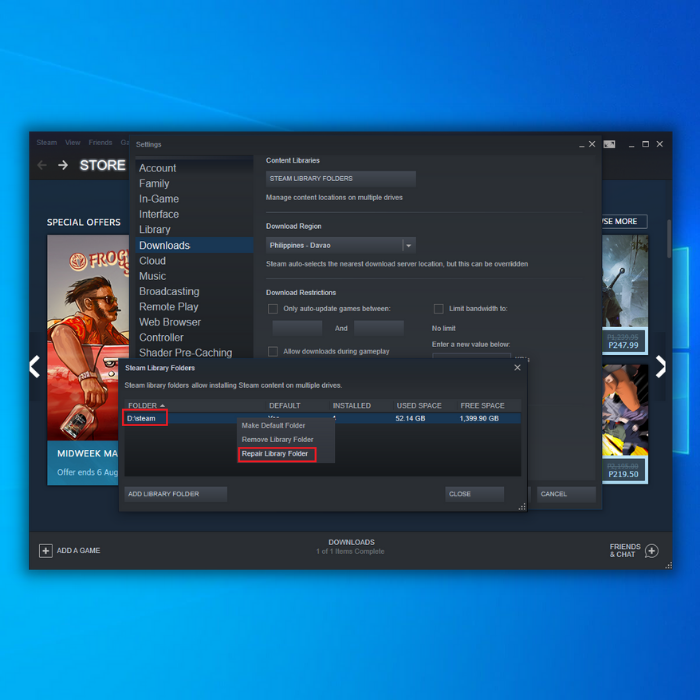The height and width of the screenshot is (700, 700).
Task: Show next special offer with right carousel arrow
Action: click(x=660, y=367)
